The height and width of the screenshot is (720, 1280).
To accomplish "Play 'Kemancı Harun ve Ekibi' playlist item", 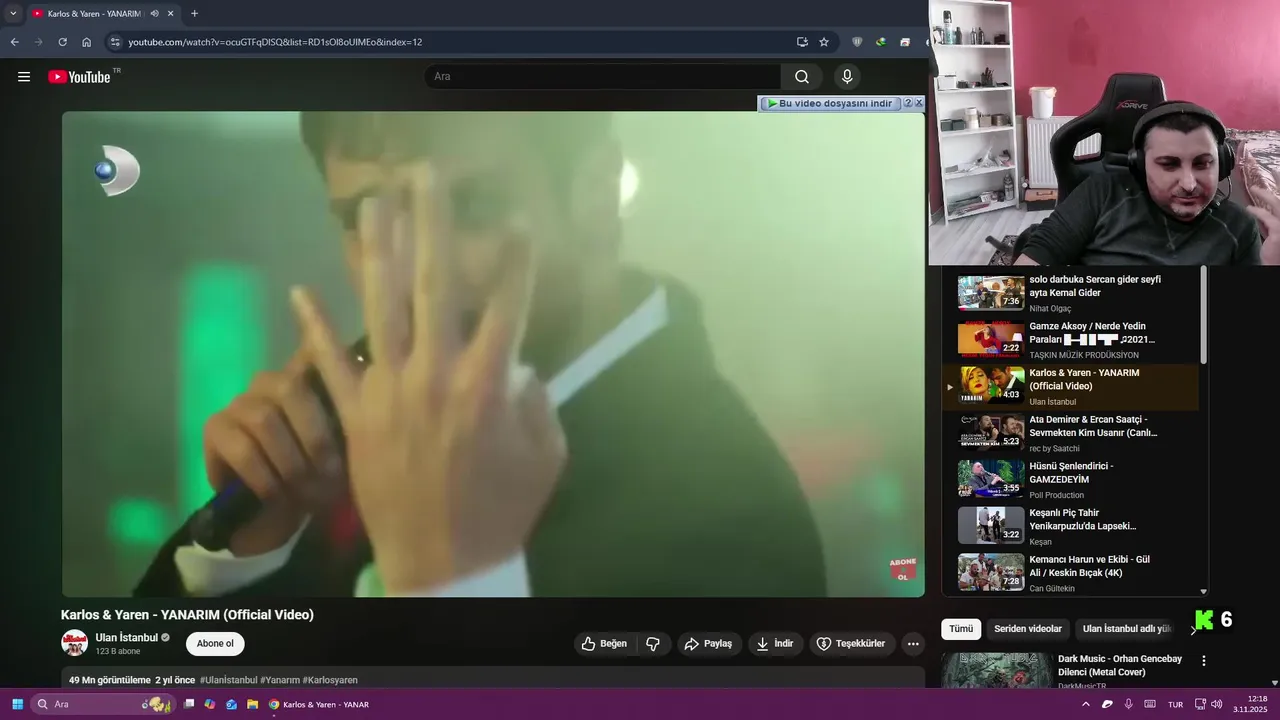I will coord(1070,574).
